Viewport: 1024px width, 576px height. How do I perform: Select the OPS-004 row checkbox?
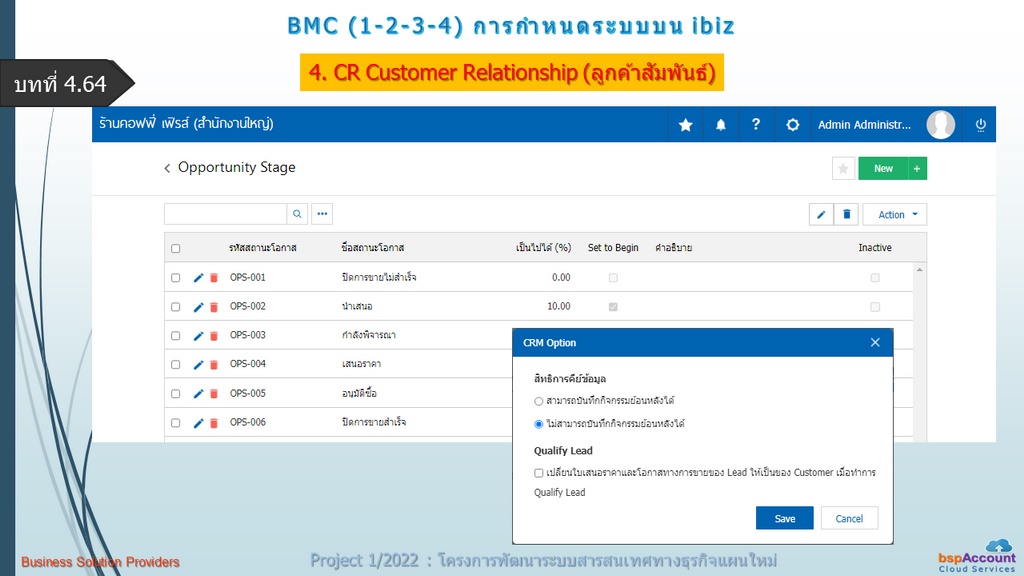click(176, 364)
